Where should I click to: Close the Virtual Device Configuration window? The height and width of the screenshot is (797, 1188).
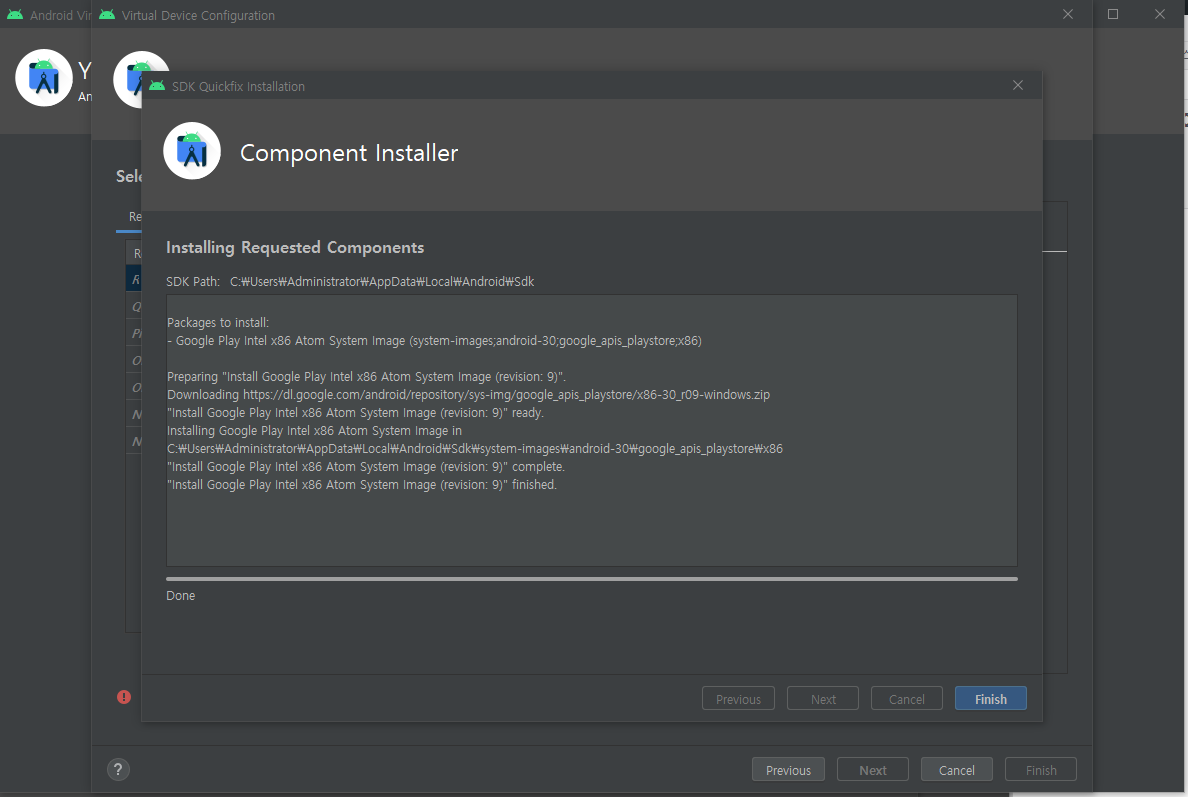1068,14
